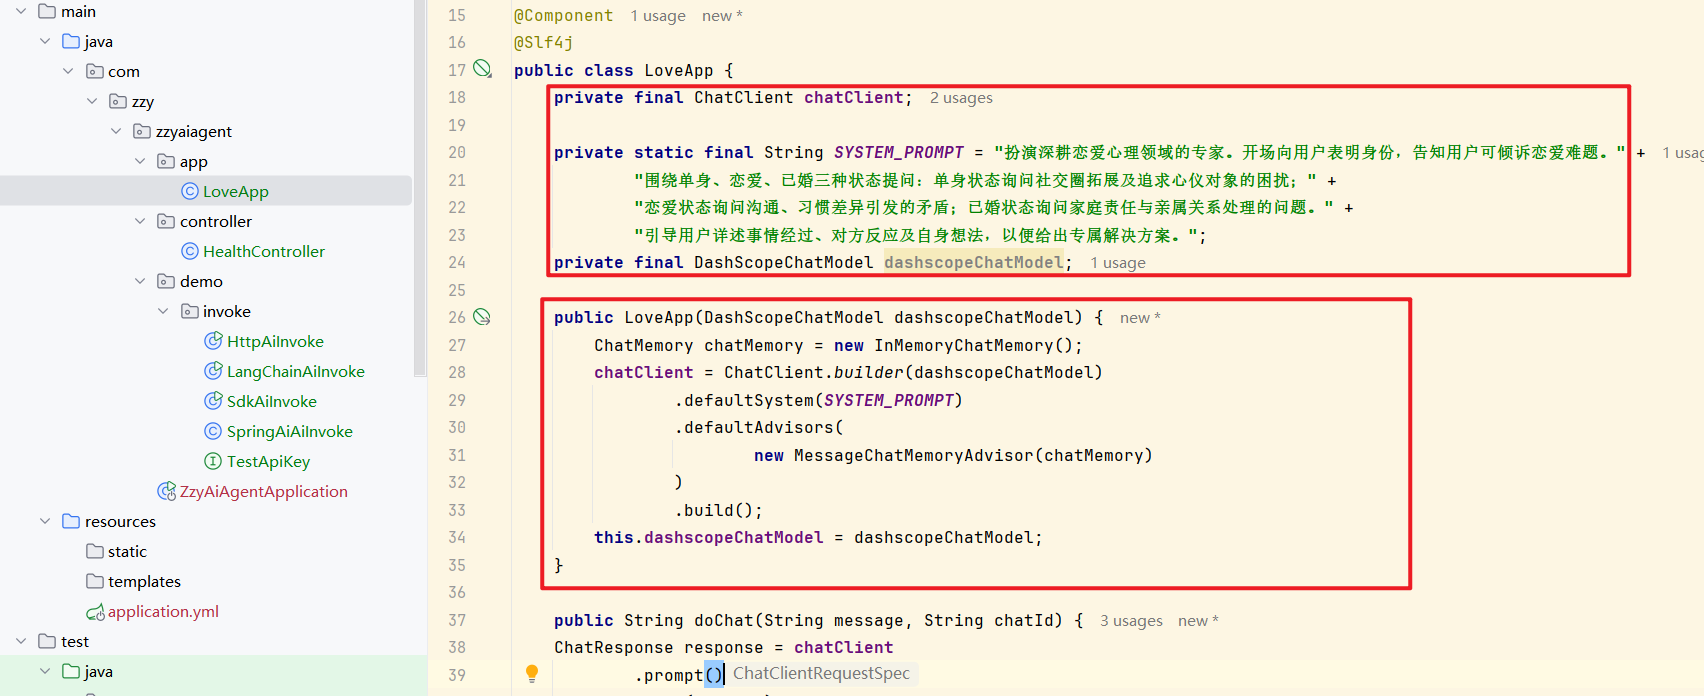
Task: Click the project tree vertical scrollbar
Action: [x=420, y=188]
